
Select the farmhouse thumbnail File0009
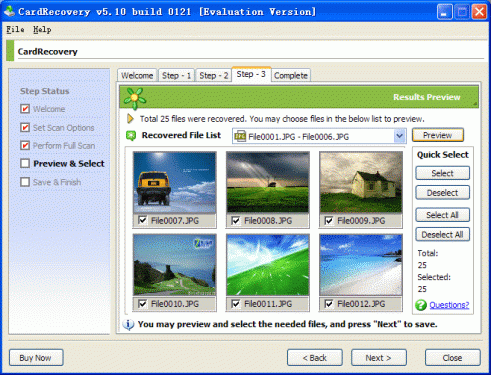[361, 182]
